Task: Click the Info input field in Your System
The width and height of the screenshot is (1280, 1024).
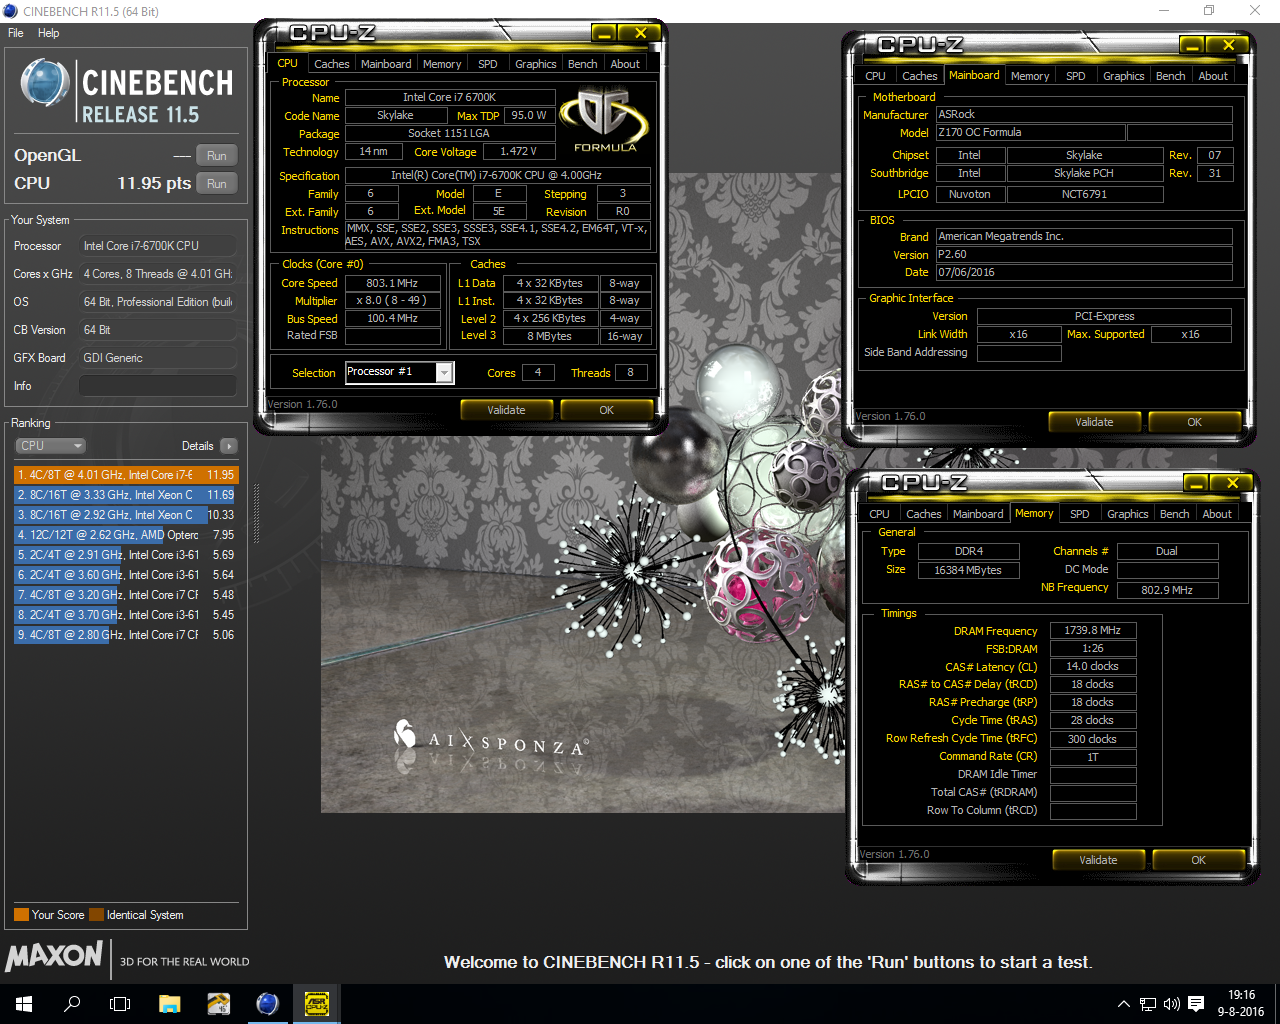Action: (x=158, y=386)
